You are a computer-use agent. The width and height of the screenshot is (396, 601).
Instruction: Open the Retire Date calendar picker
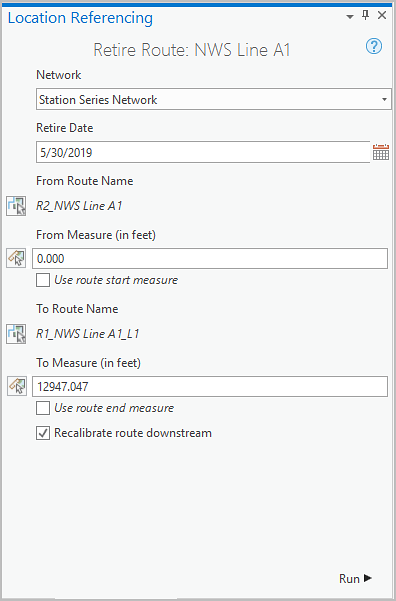(x=381, y=152)
